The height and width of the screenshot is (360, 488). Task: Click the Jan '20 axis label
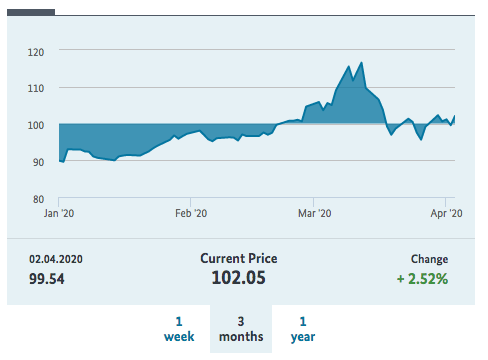click(x=59, y=213)
